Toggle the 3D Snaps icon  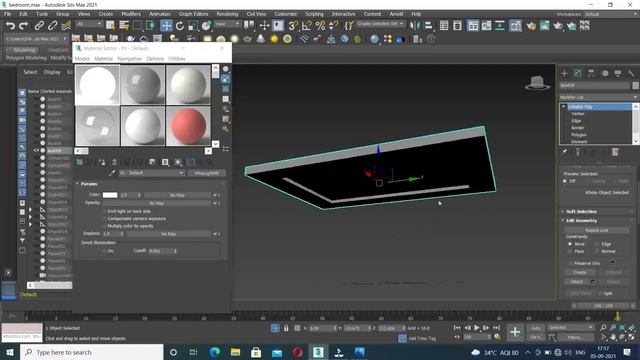point(293,26)
